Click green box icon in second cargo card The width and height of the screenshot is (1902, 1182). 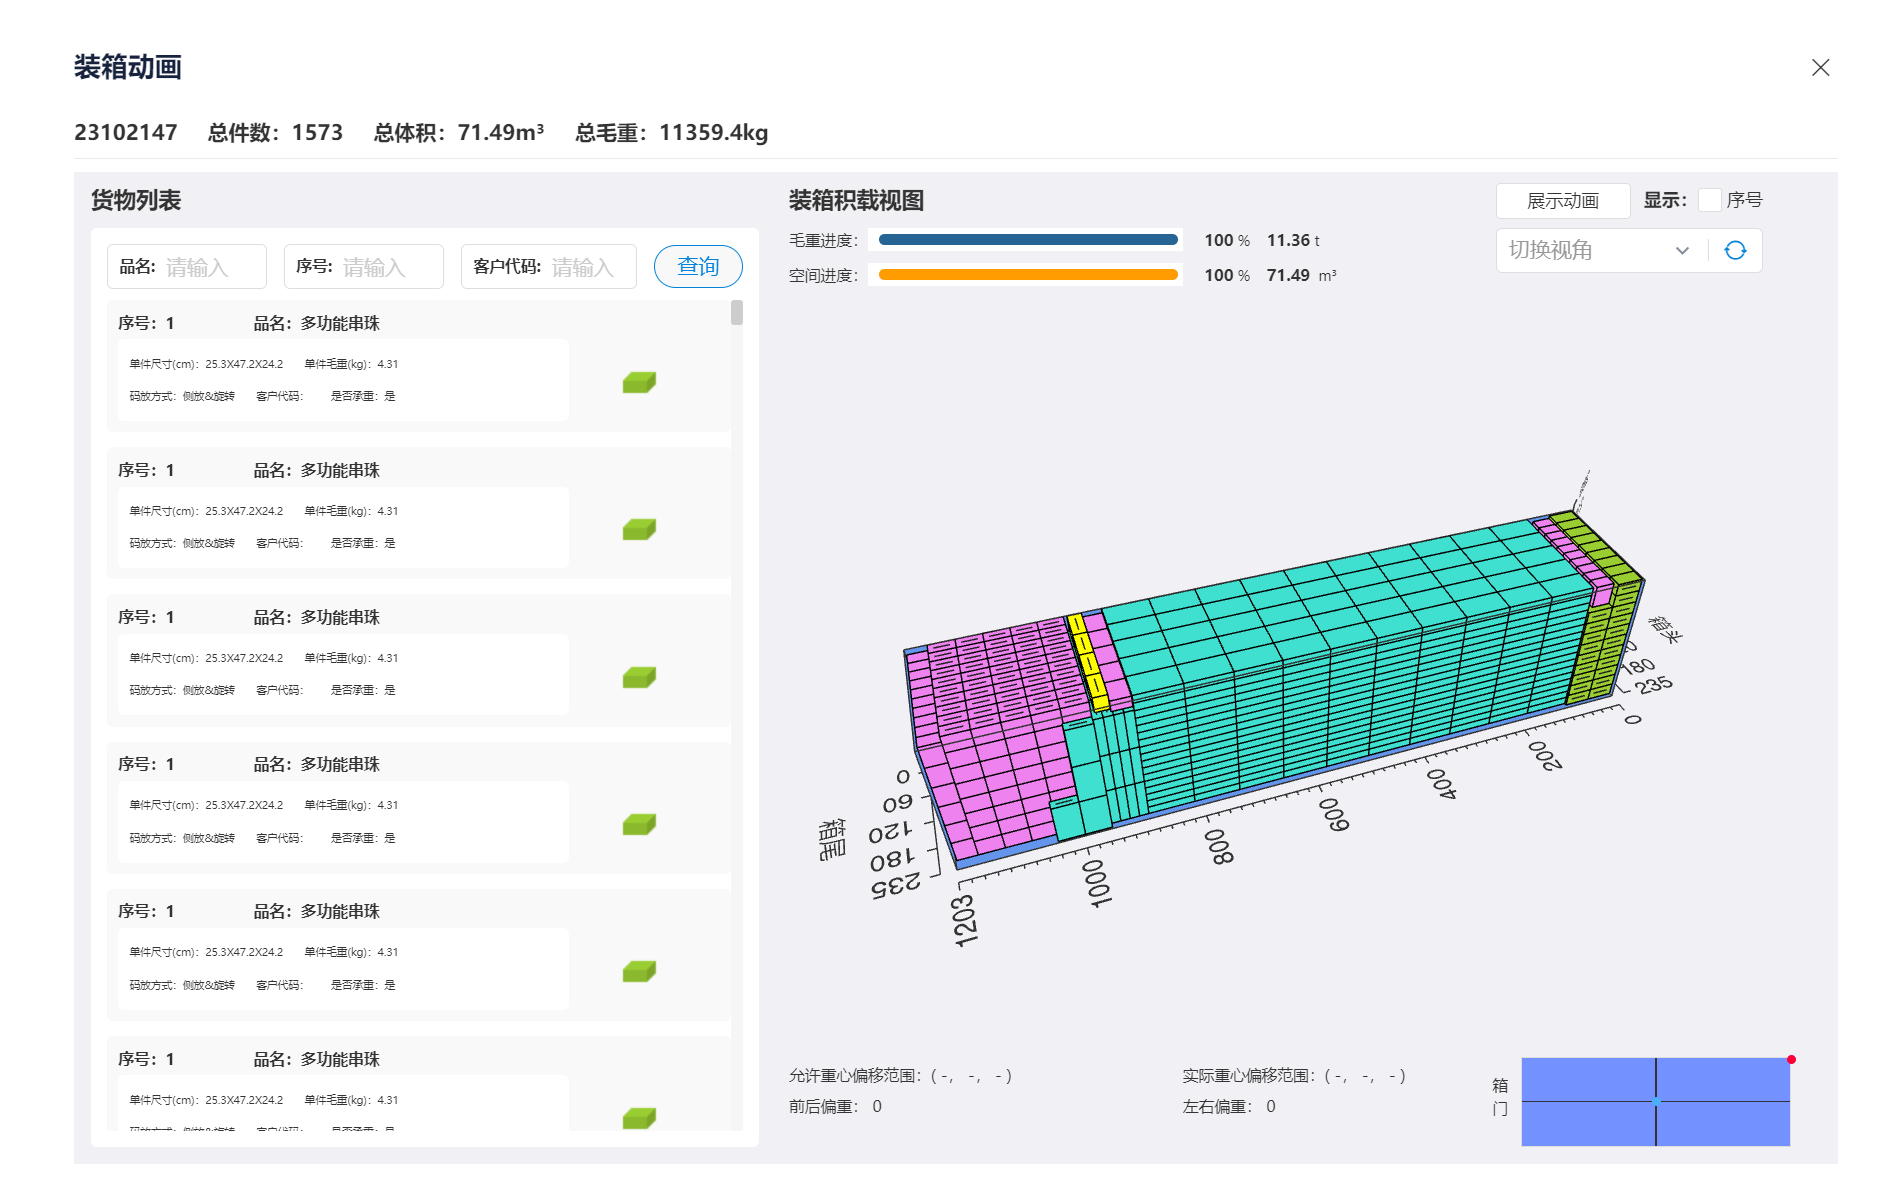tap(639, 529)
